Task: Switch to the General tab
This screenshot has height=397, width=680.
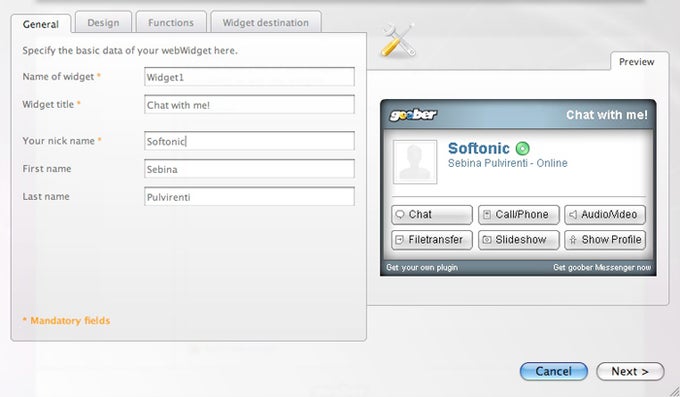Action: point(41,24)
